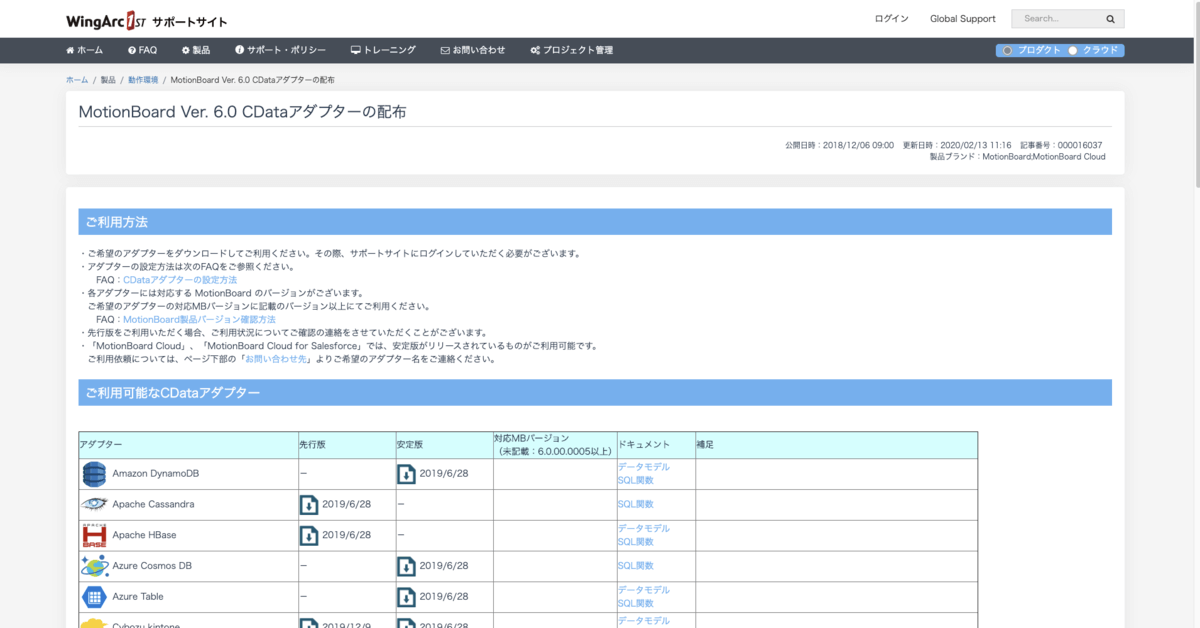Screen dimensions: 1200x628
Task: Click the ログイン link
Action: [891, 19]
